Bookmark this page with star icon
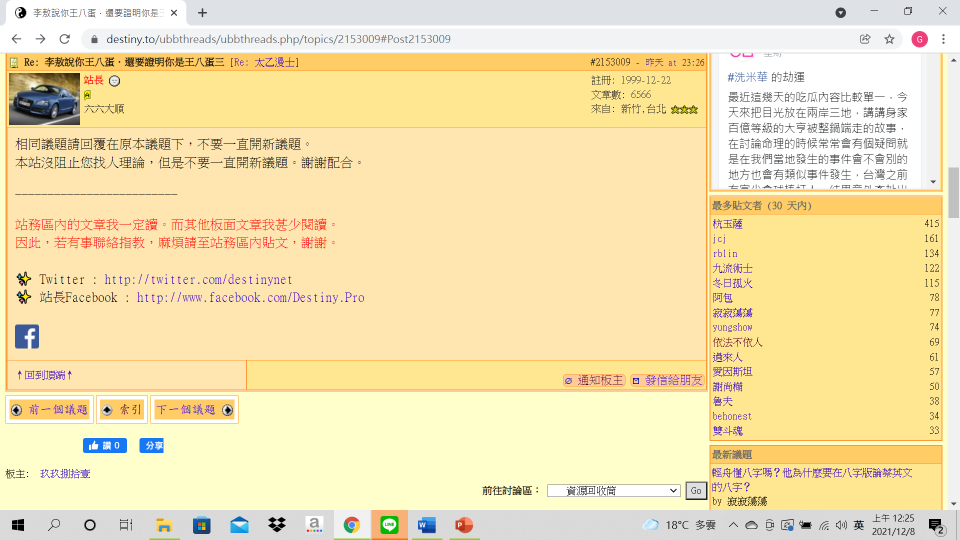This screenshot has width=960, height=540. click(x=890, y=39)
